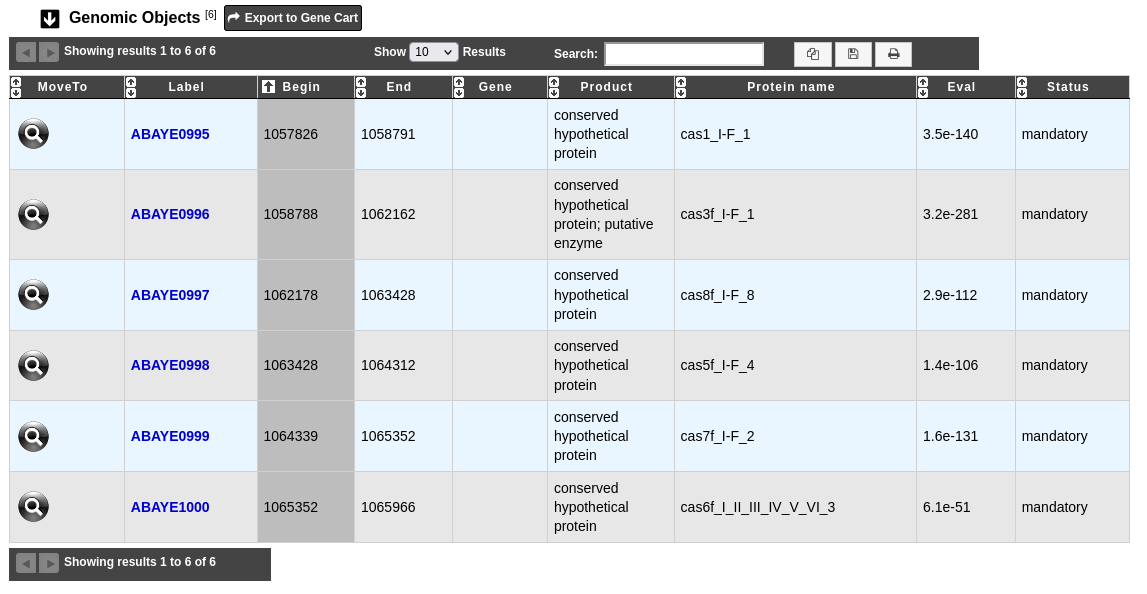The height and width of the screenshot is (594, 1147).
Task: Select protein name cas3f_I-F_1
Action: click(x=717, y=214)
